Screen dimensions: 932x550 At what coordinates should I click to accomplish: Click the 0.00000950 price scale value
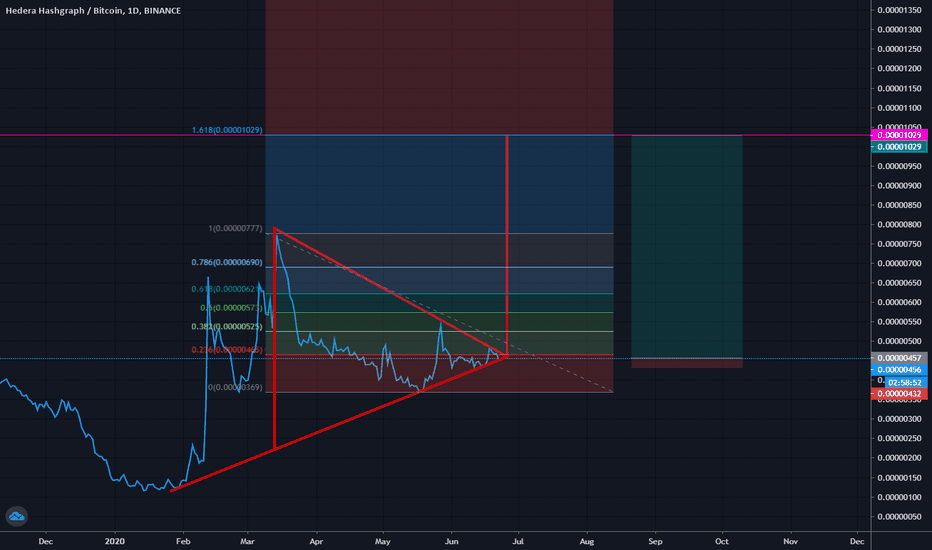point(899,166)
